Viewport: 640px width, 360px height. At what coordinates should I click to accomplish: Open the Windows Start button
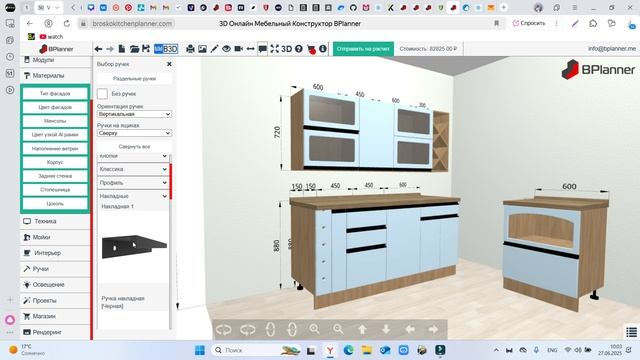coord(200,350)
